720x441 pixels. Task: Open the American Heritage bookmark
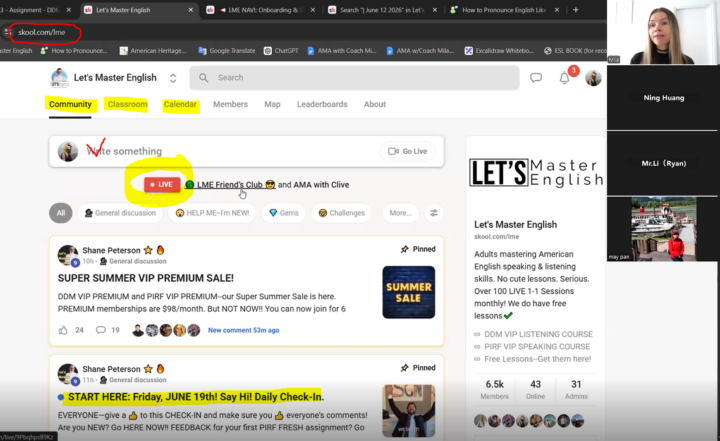click(152, 51)
